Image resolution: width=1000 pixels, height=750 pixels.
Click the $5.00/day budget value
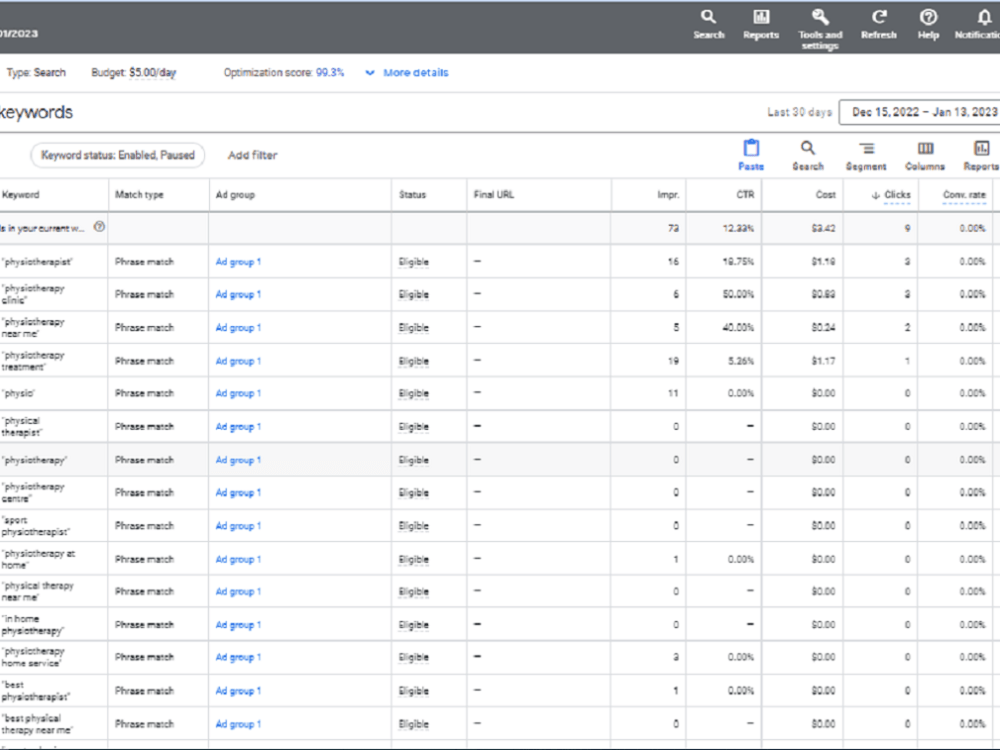click(x=152, y=73)
